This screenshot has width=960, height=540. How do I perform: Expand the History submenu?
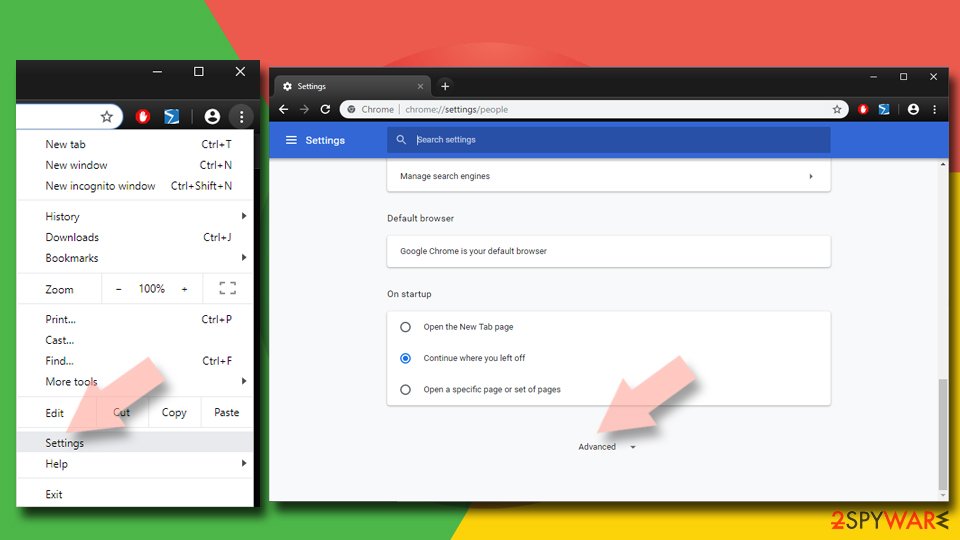(x=244, y=216)
